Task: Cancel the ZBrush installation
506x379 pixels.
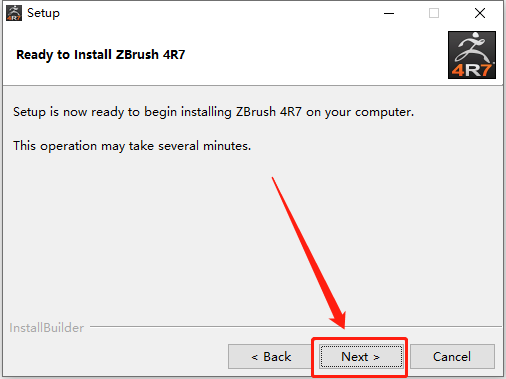Action: [452, 357]
